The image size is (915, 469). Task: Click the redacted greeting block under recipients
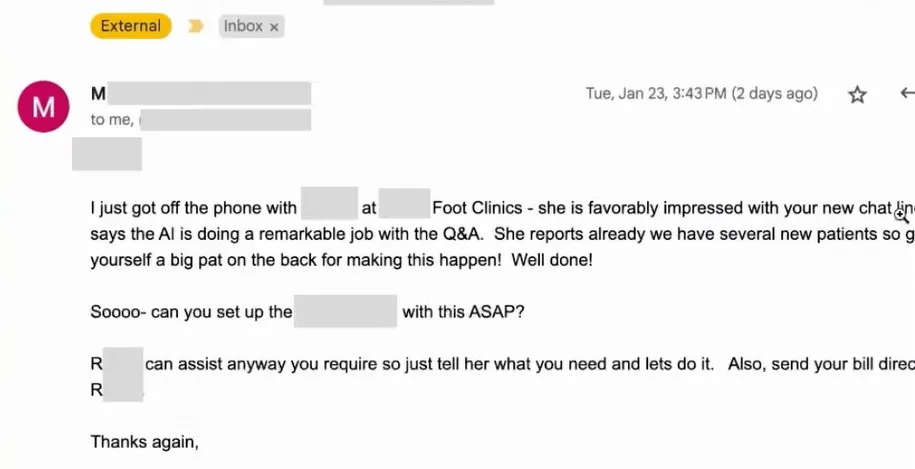[107, 155]
